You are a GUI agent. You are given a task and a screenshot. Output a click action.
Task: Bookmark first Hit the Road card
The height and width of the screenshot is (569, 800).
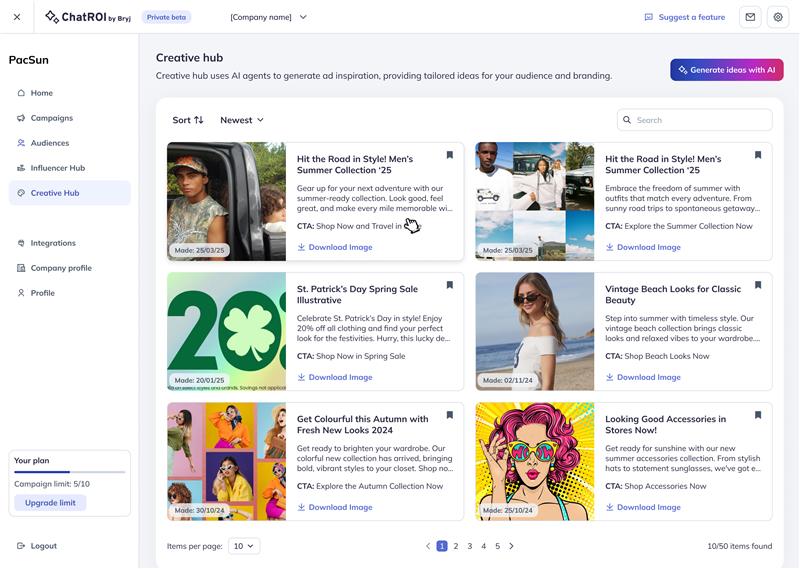click(449, 155)
